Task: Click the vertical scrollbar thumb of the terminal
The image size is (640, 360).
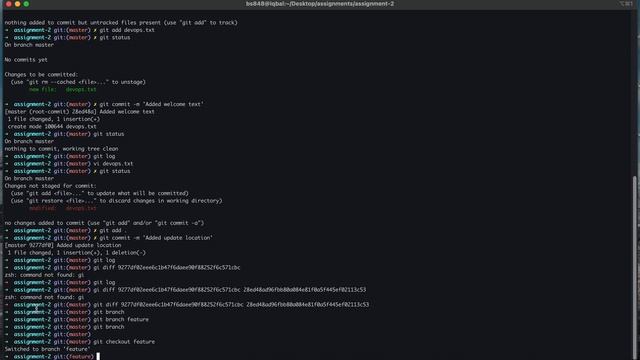Action: coord(634,267)
